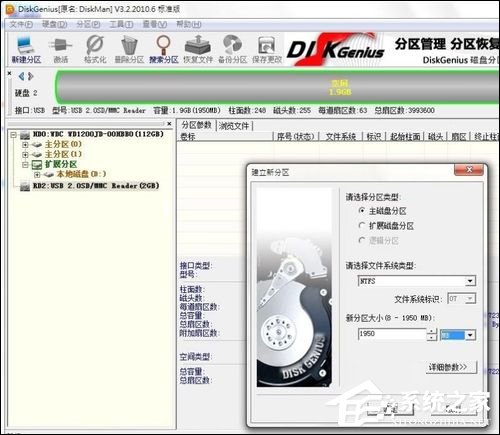Choose the disabled 逻辑分区 logical partition radio
Viewport: 500px width, 435px height.
point(362,240)
